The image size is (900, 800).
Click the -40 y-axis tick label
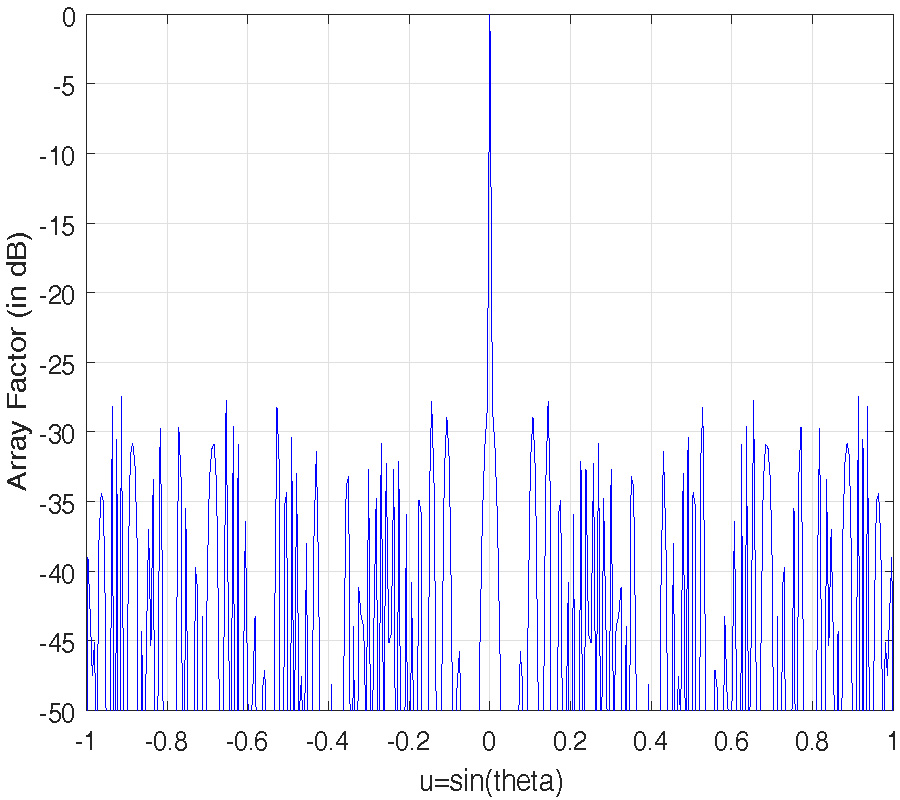click(x=58, y=573)
